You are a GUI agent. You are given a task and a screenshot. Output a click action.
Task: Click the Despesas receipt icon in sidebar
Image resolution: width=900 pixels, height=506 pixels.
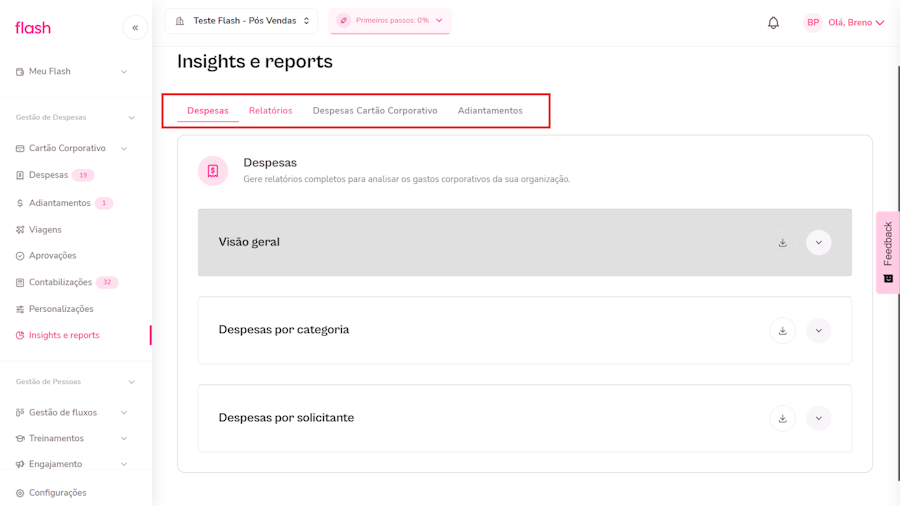(x=20, y=175)
